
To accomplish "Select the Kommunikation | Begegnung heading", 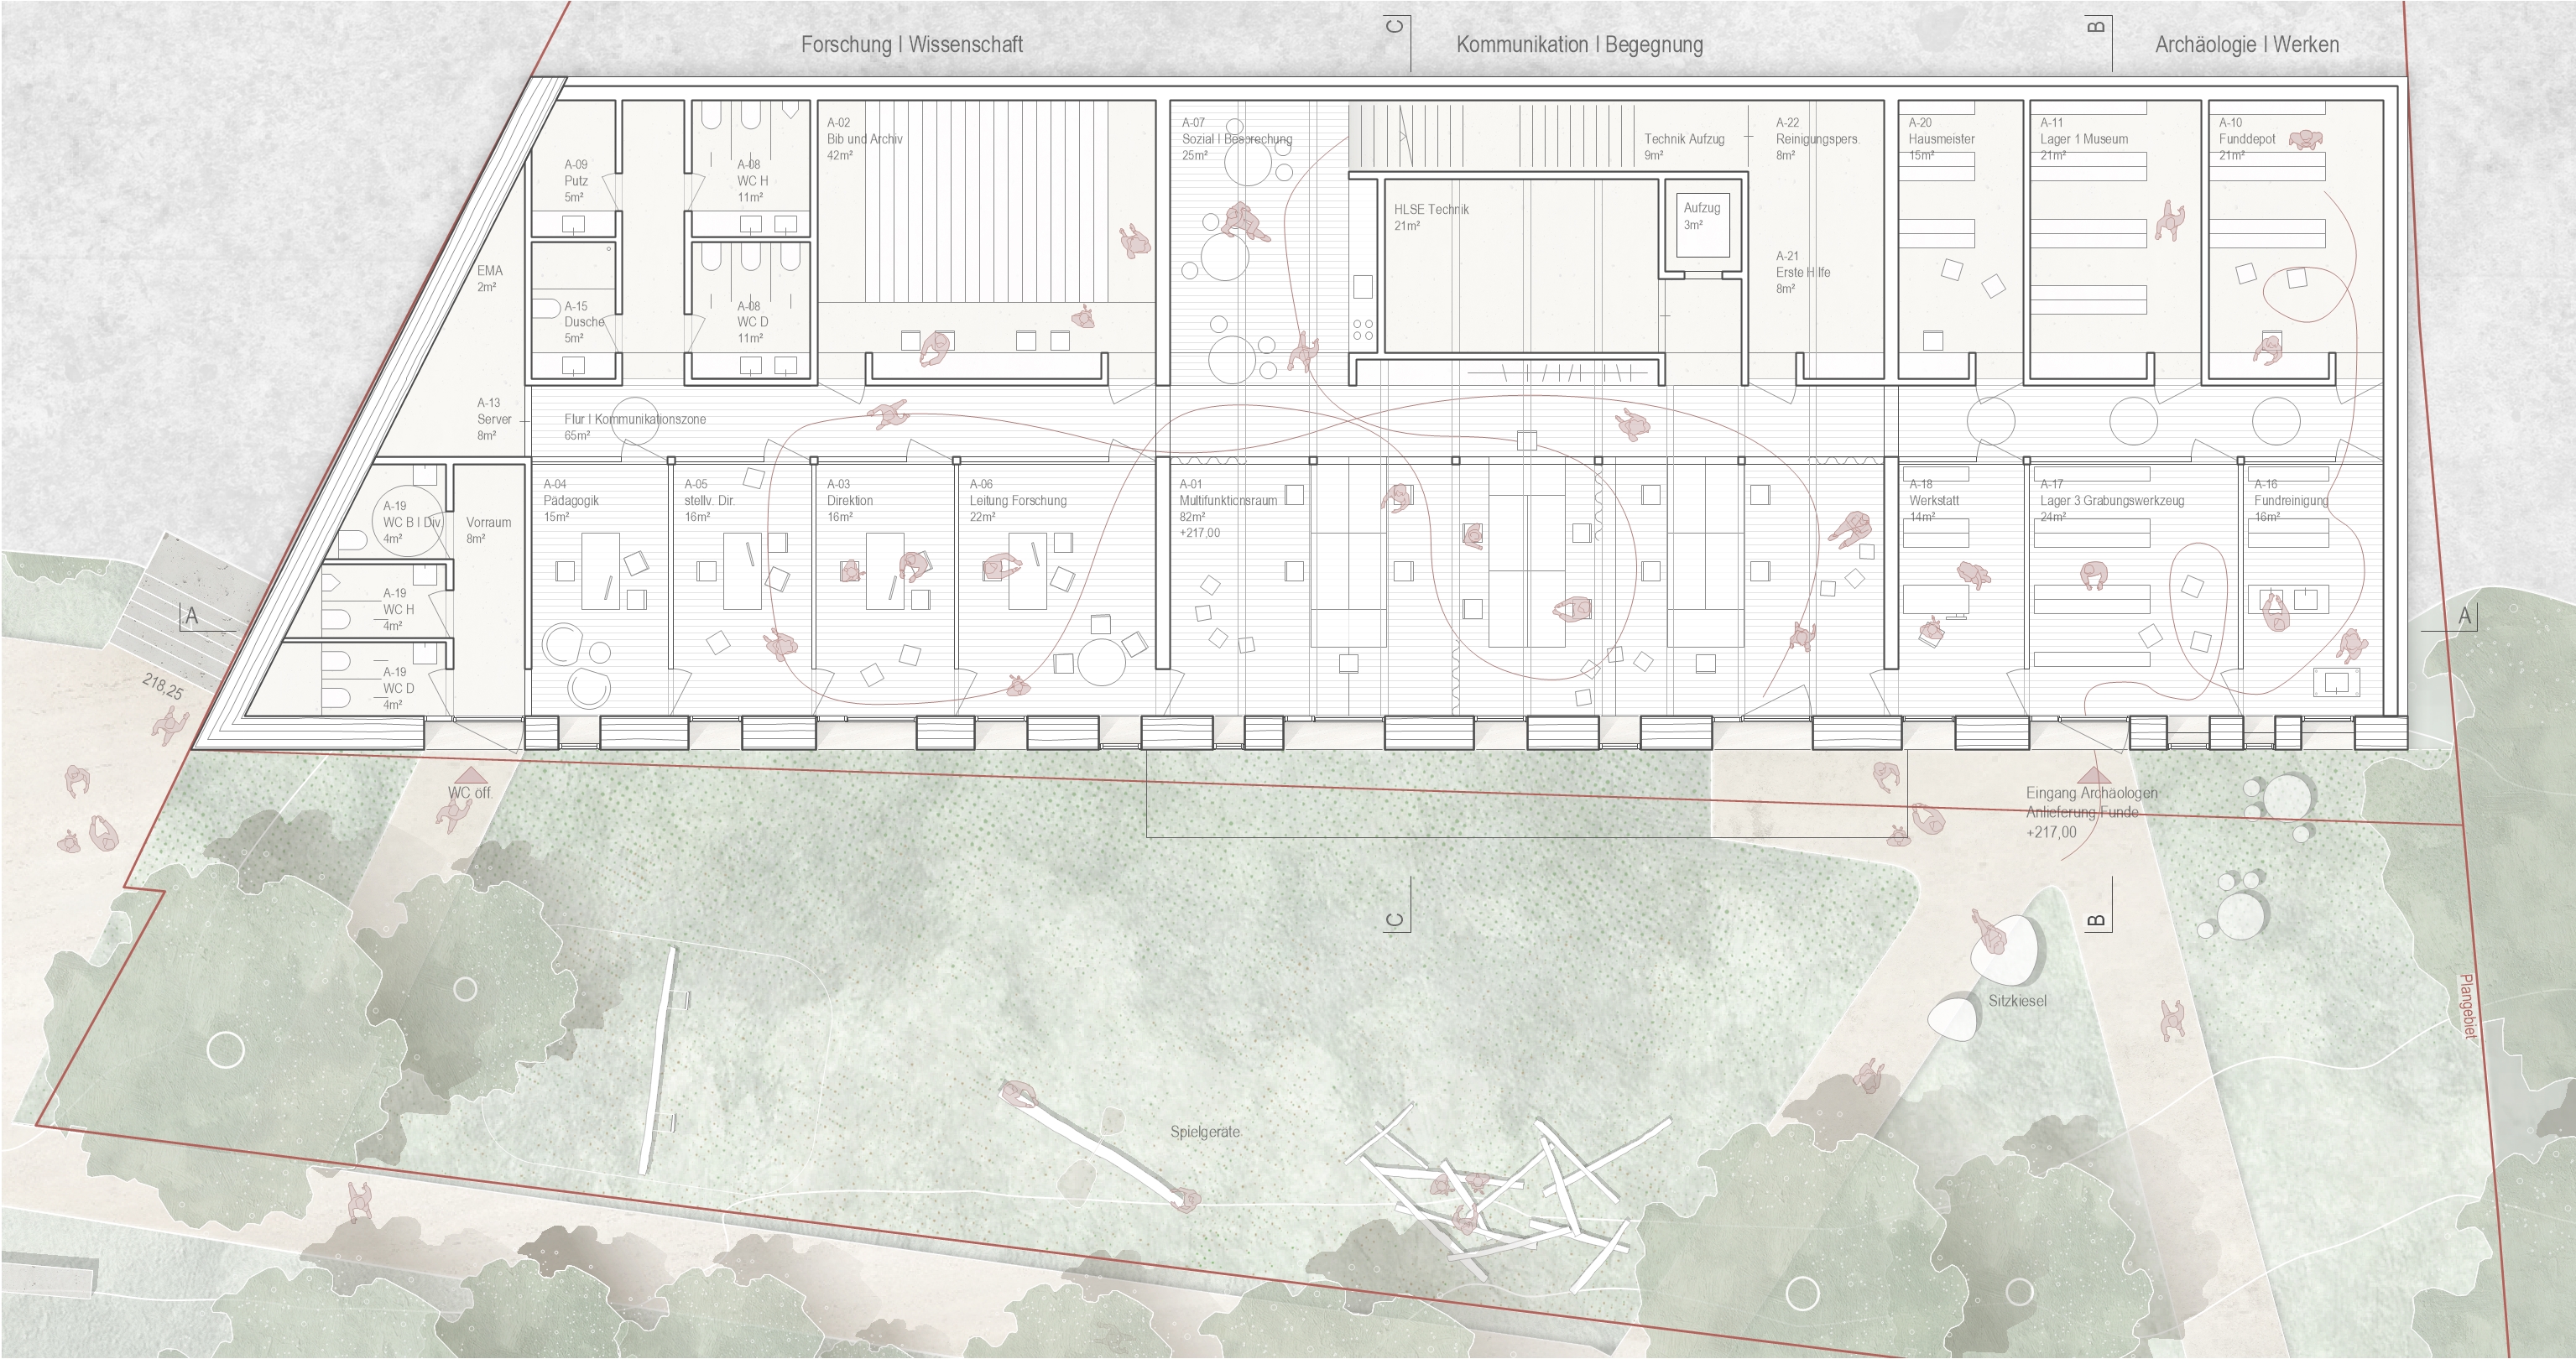I will [x=1579, y=44].
